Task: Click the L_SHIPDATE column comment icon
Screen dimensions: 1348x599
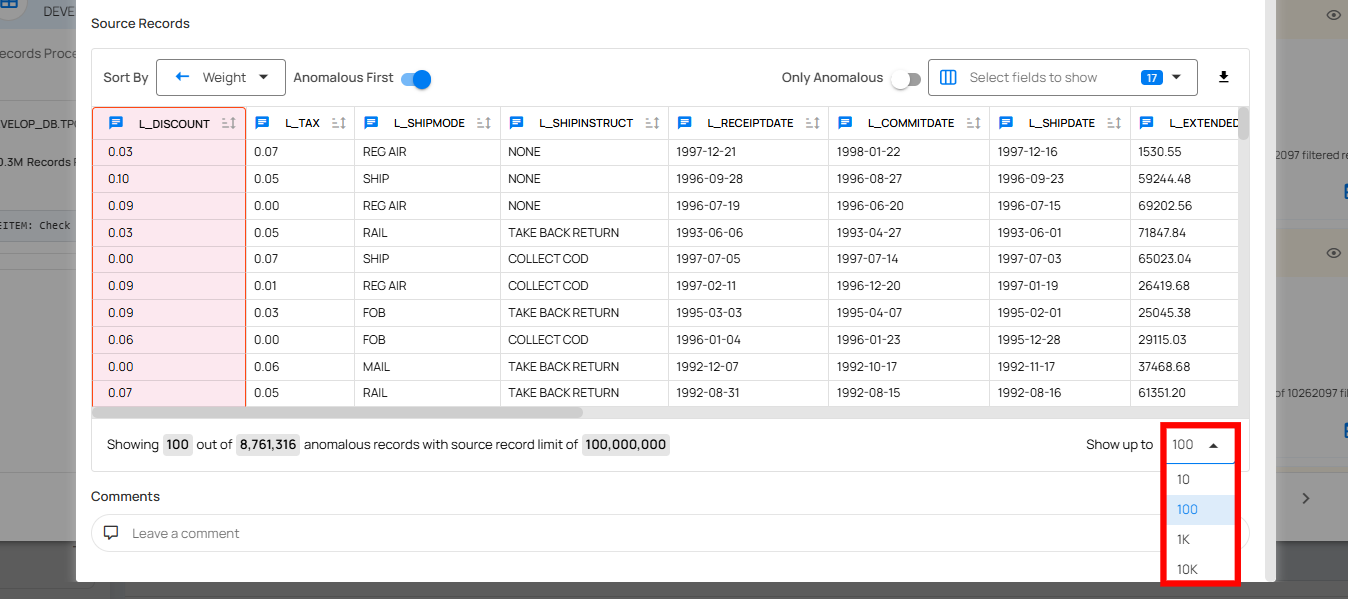Action: [1006, 123]
